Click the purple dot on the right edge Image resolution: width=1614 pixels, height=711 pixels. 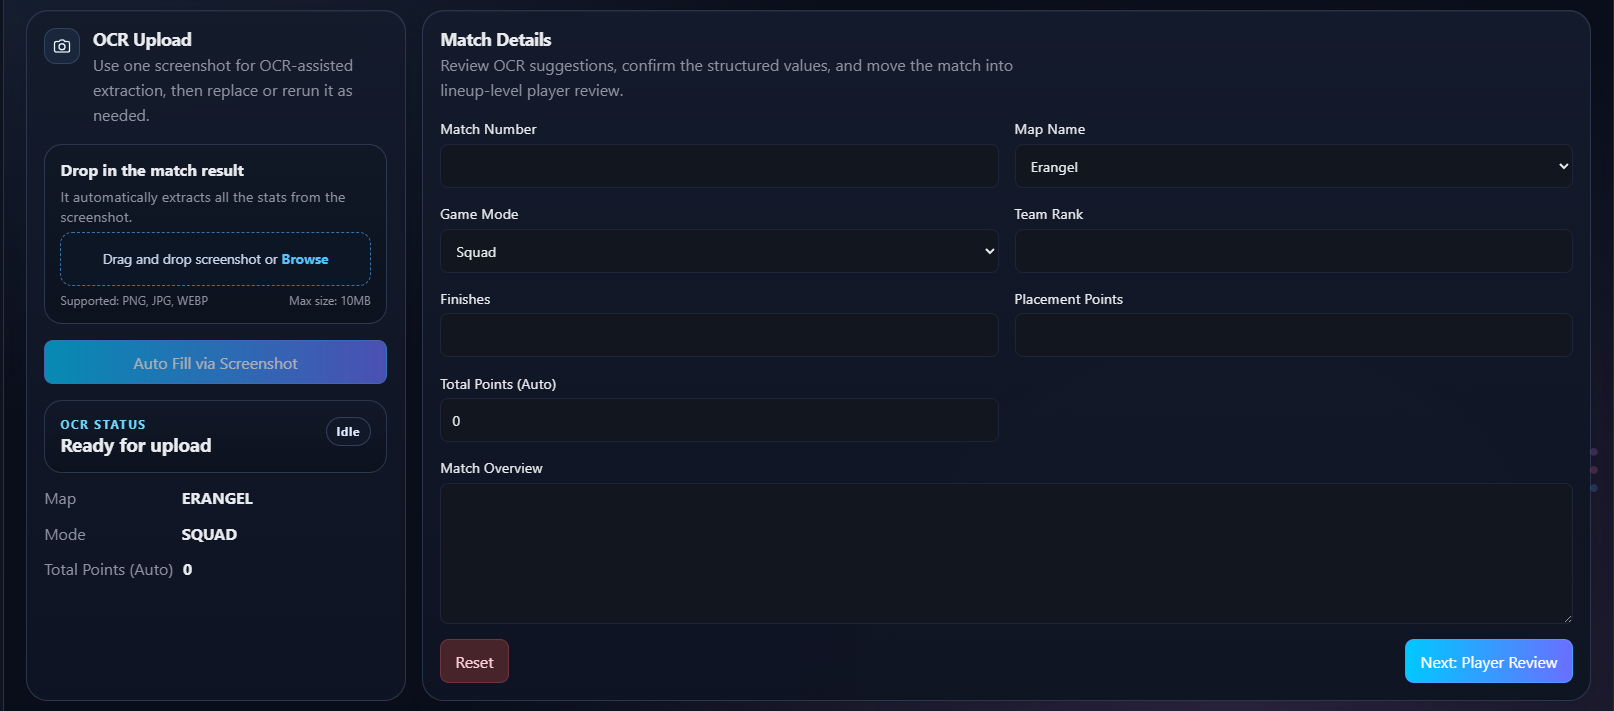(1593, 452)
